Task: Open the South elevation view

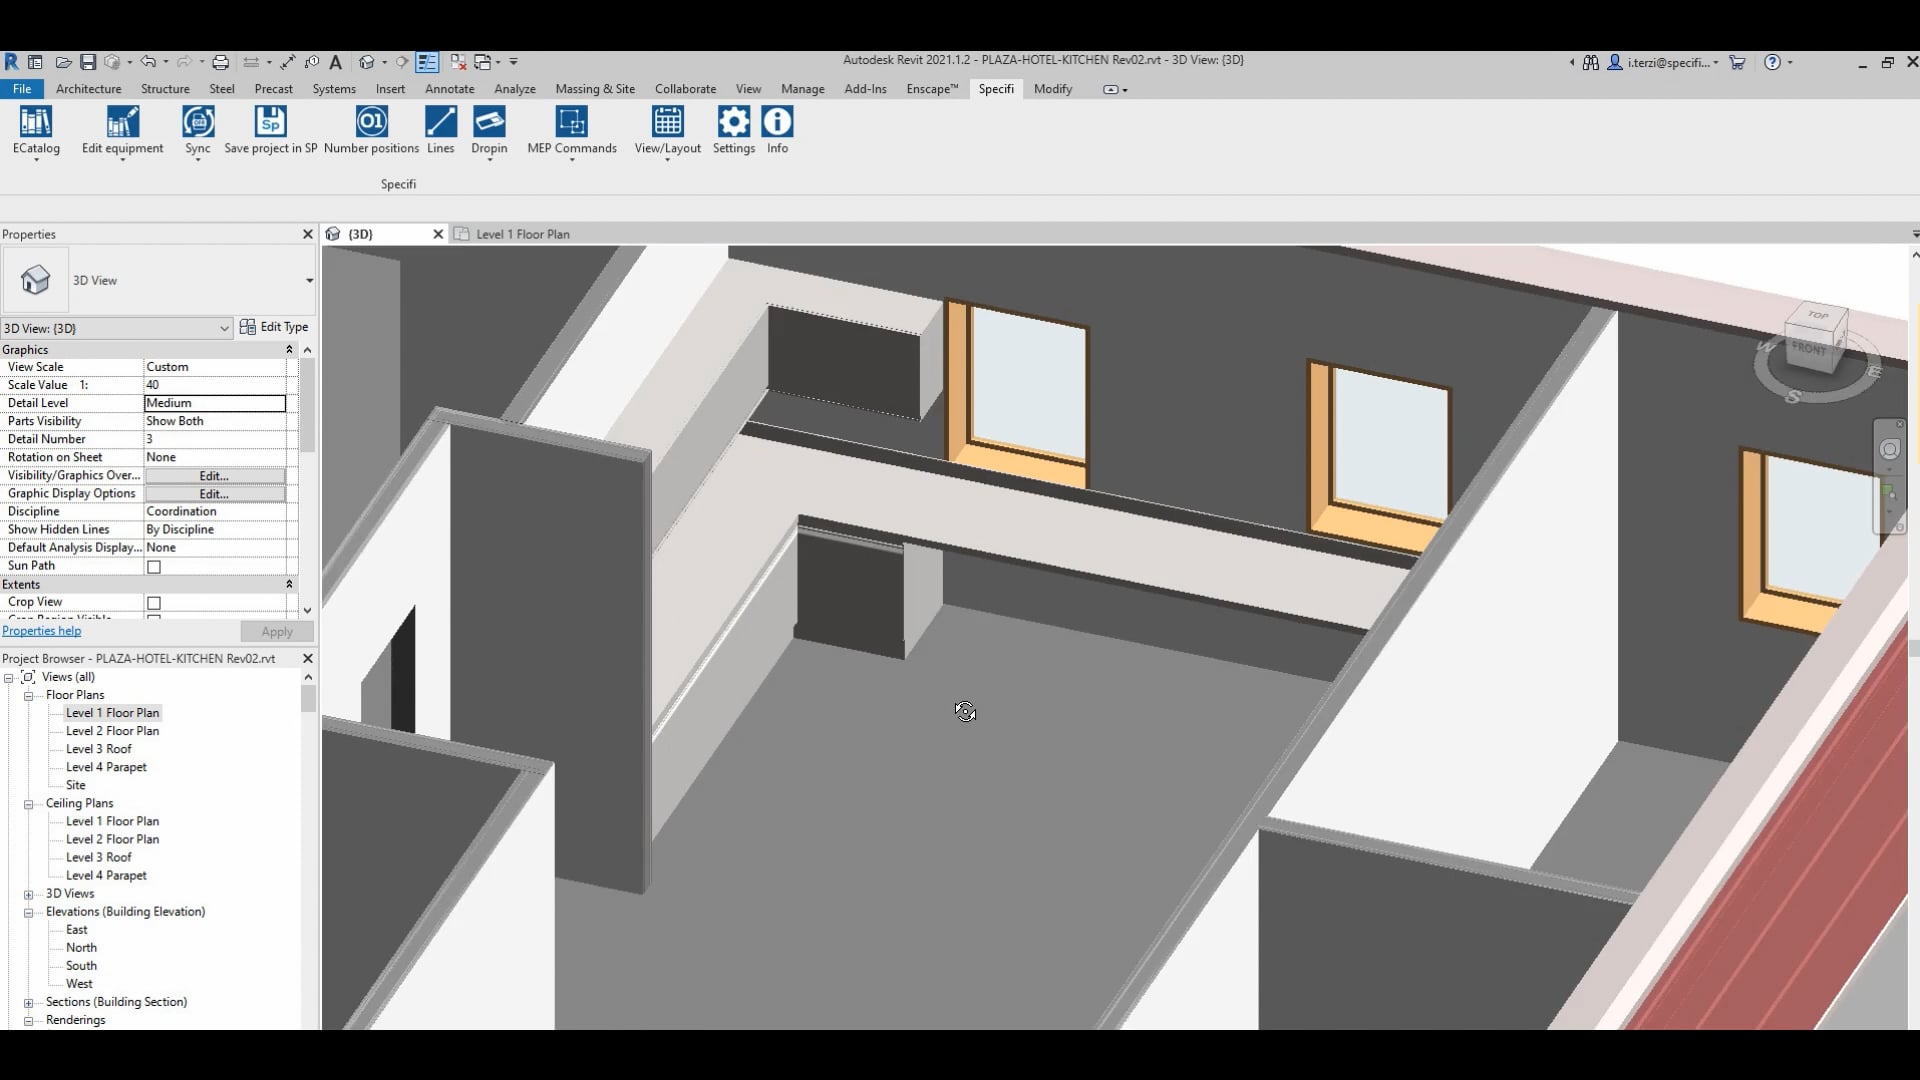Action: pos(81,966)
